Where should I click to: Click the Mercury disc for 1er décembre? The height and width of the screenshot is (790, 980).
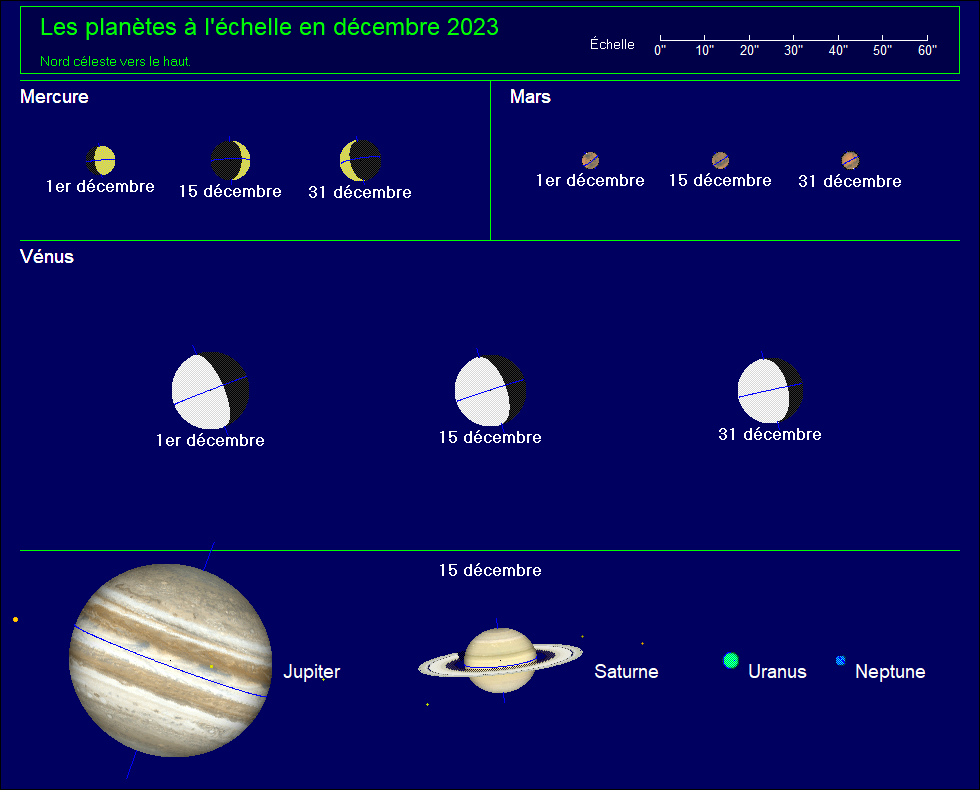101,160
